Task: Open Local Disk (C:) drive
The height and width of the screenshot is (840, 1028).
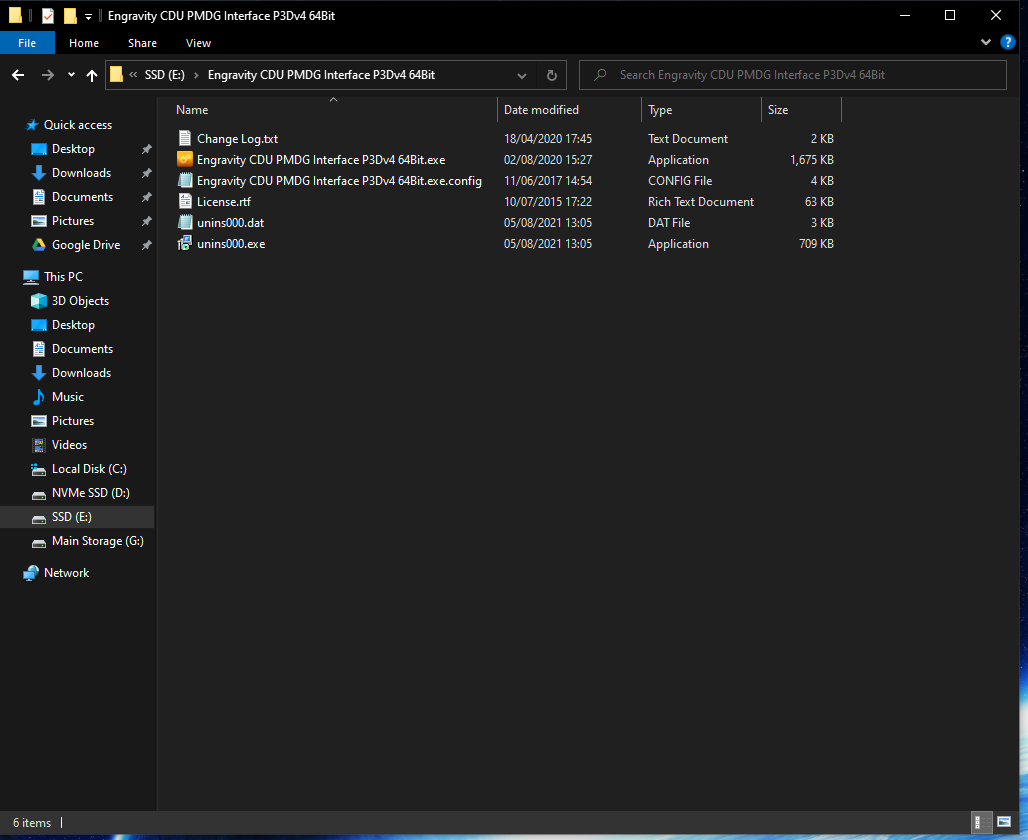Action: [89, 469]
